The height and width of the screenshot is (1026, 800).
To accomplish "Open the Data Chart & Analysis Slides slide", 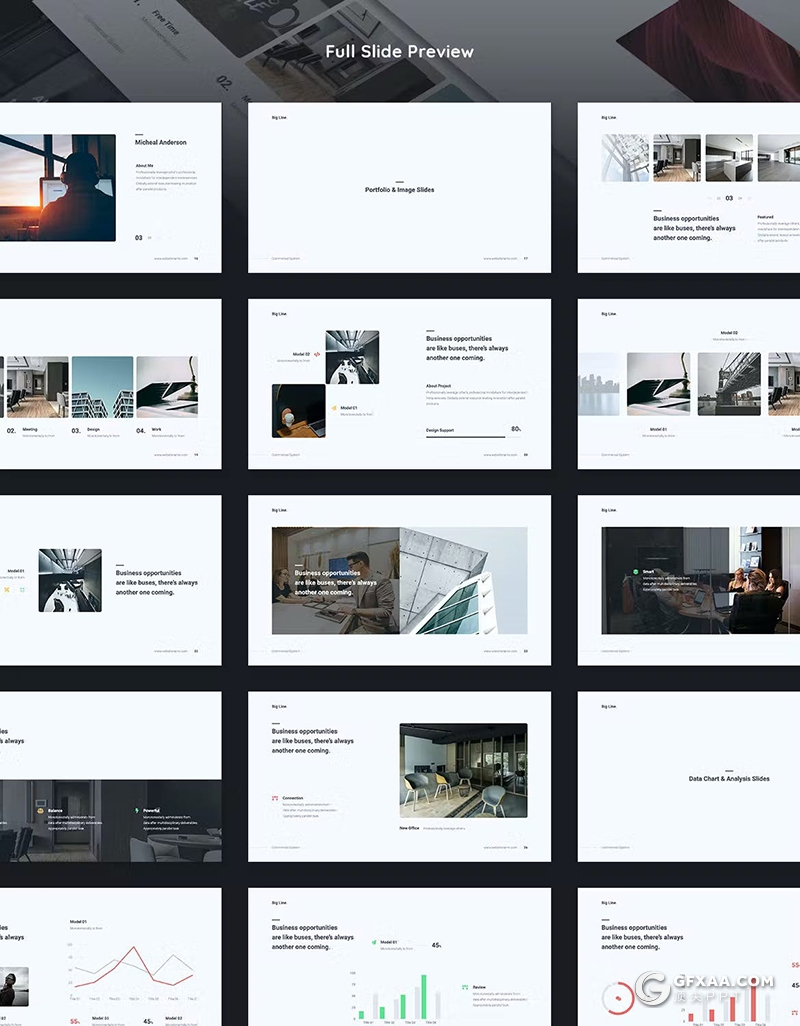I will click(728, 778).
